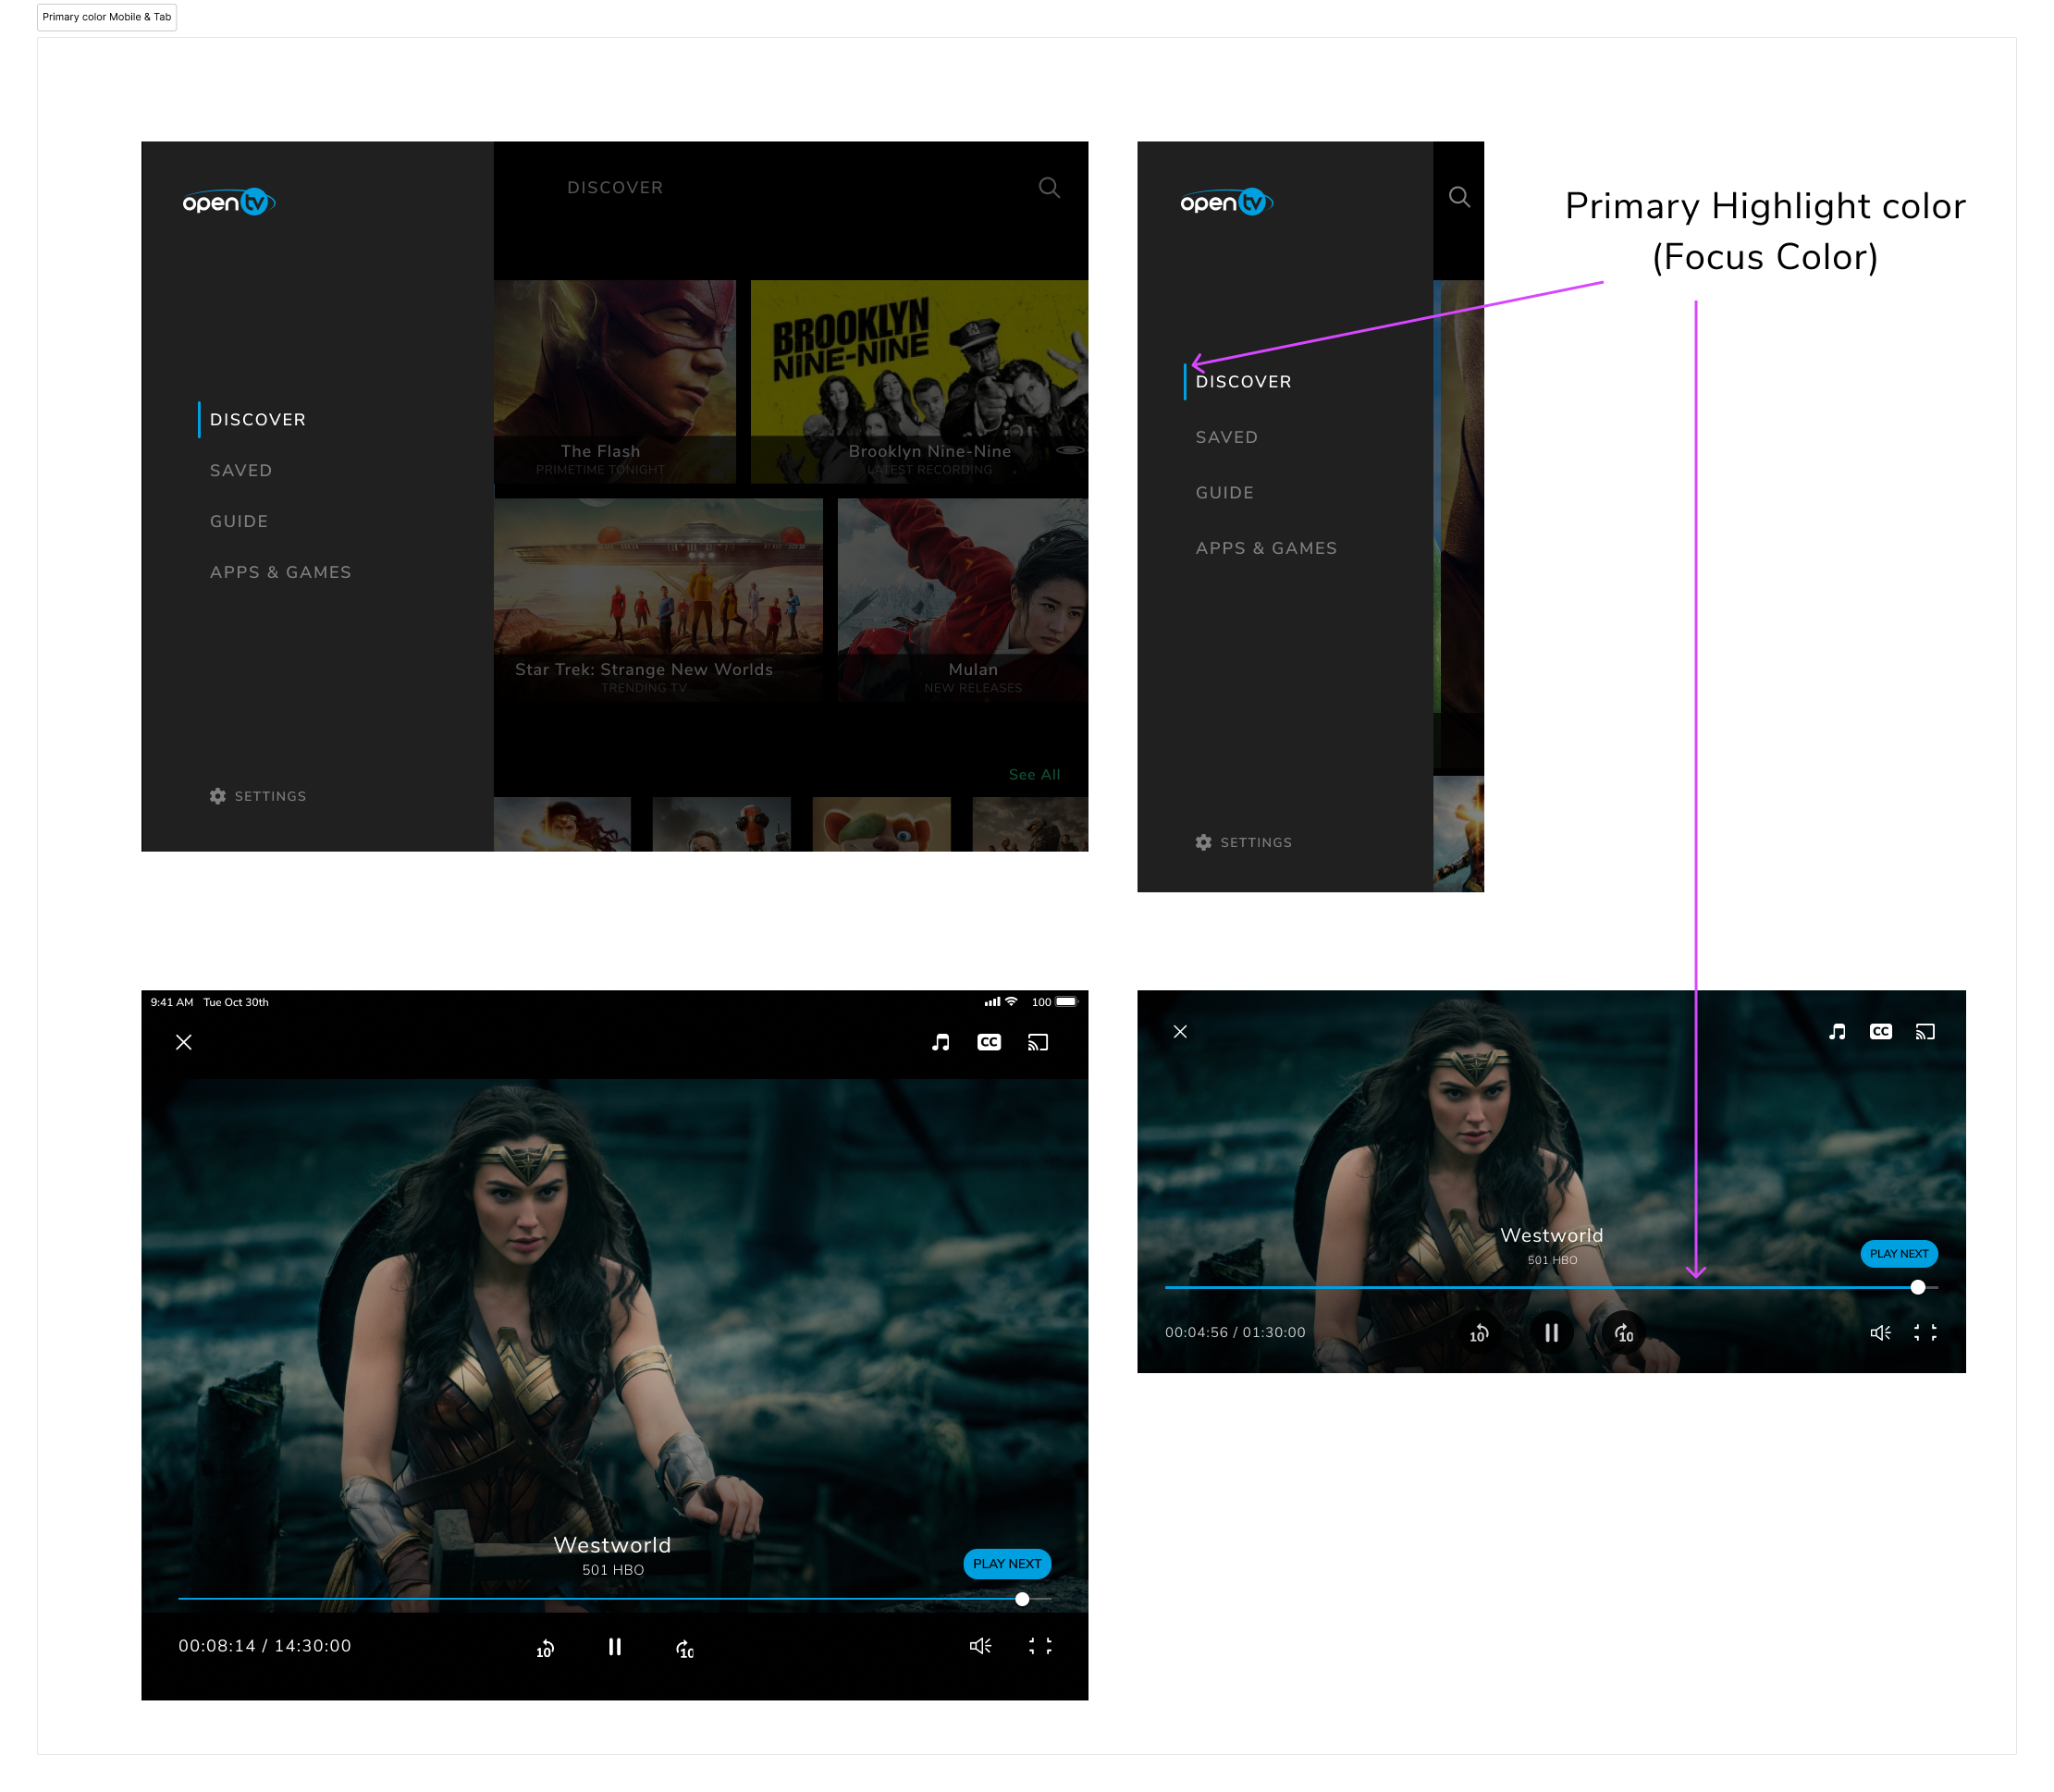Select Apps & Games in mobile sidebar

tap(1266, 548)
